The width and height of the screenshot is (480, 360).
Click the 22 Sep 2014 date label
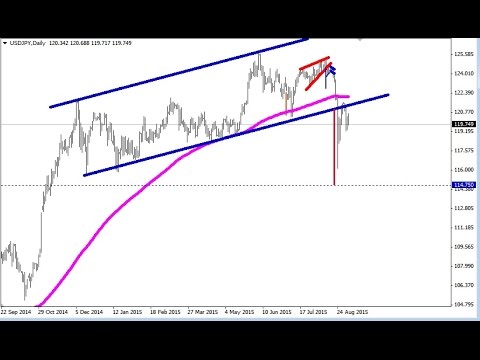pyautogui.click(x=16, y=312)
